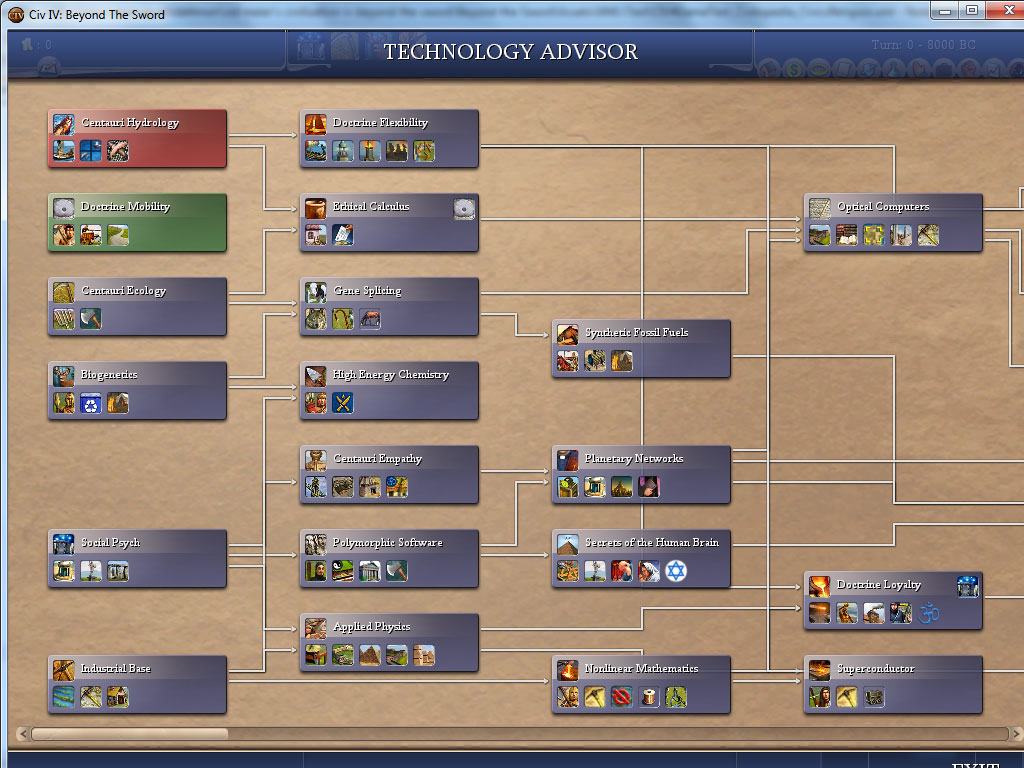Click the yin-yang icon in Polymorphic Software

click(x=343, y=571)
